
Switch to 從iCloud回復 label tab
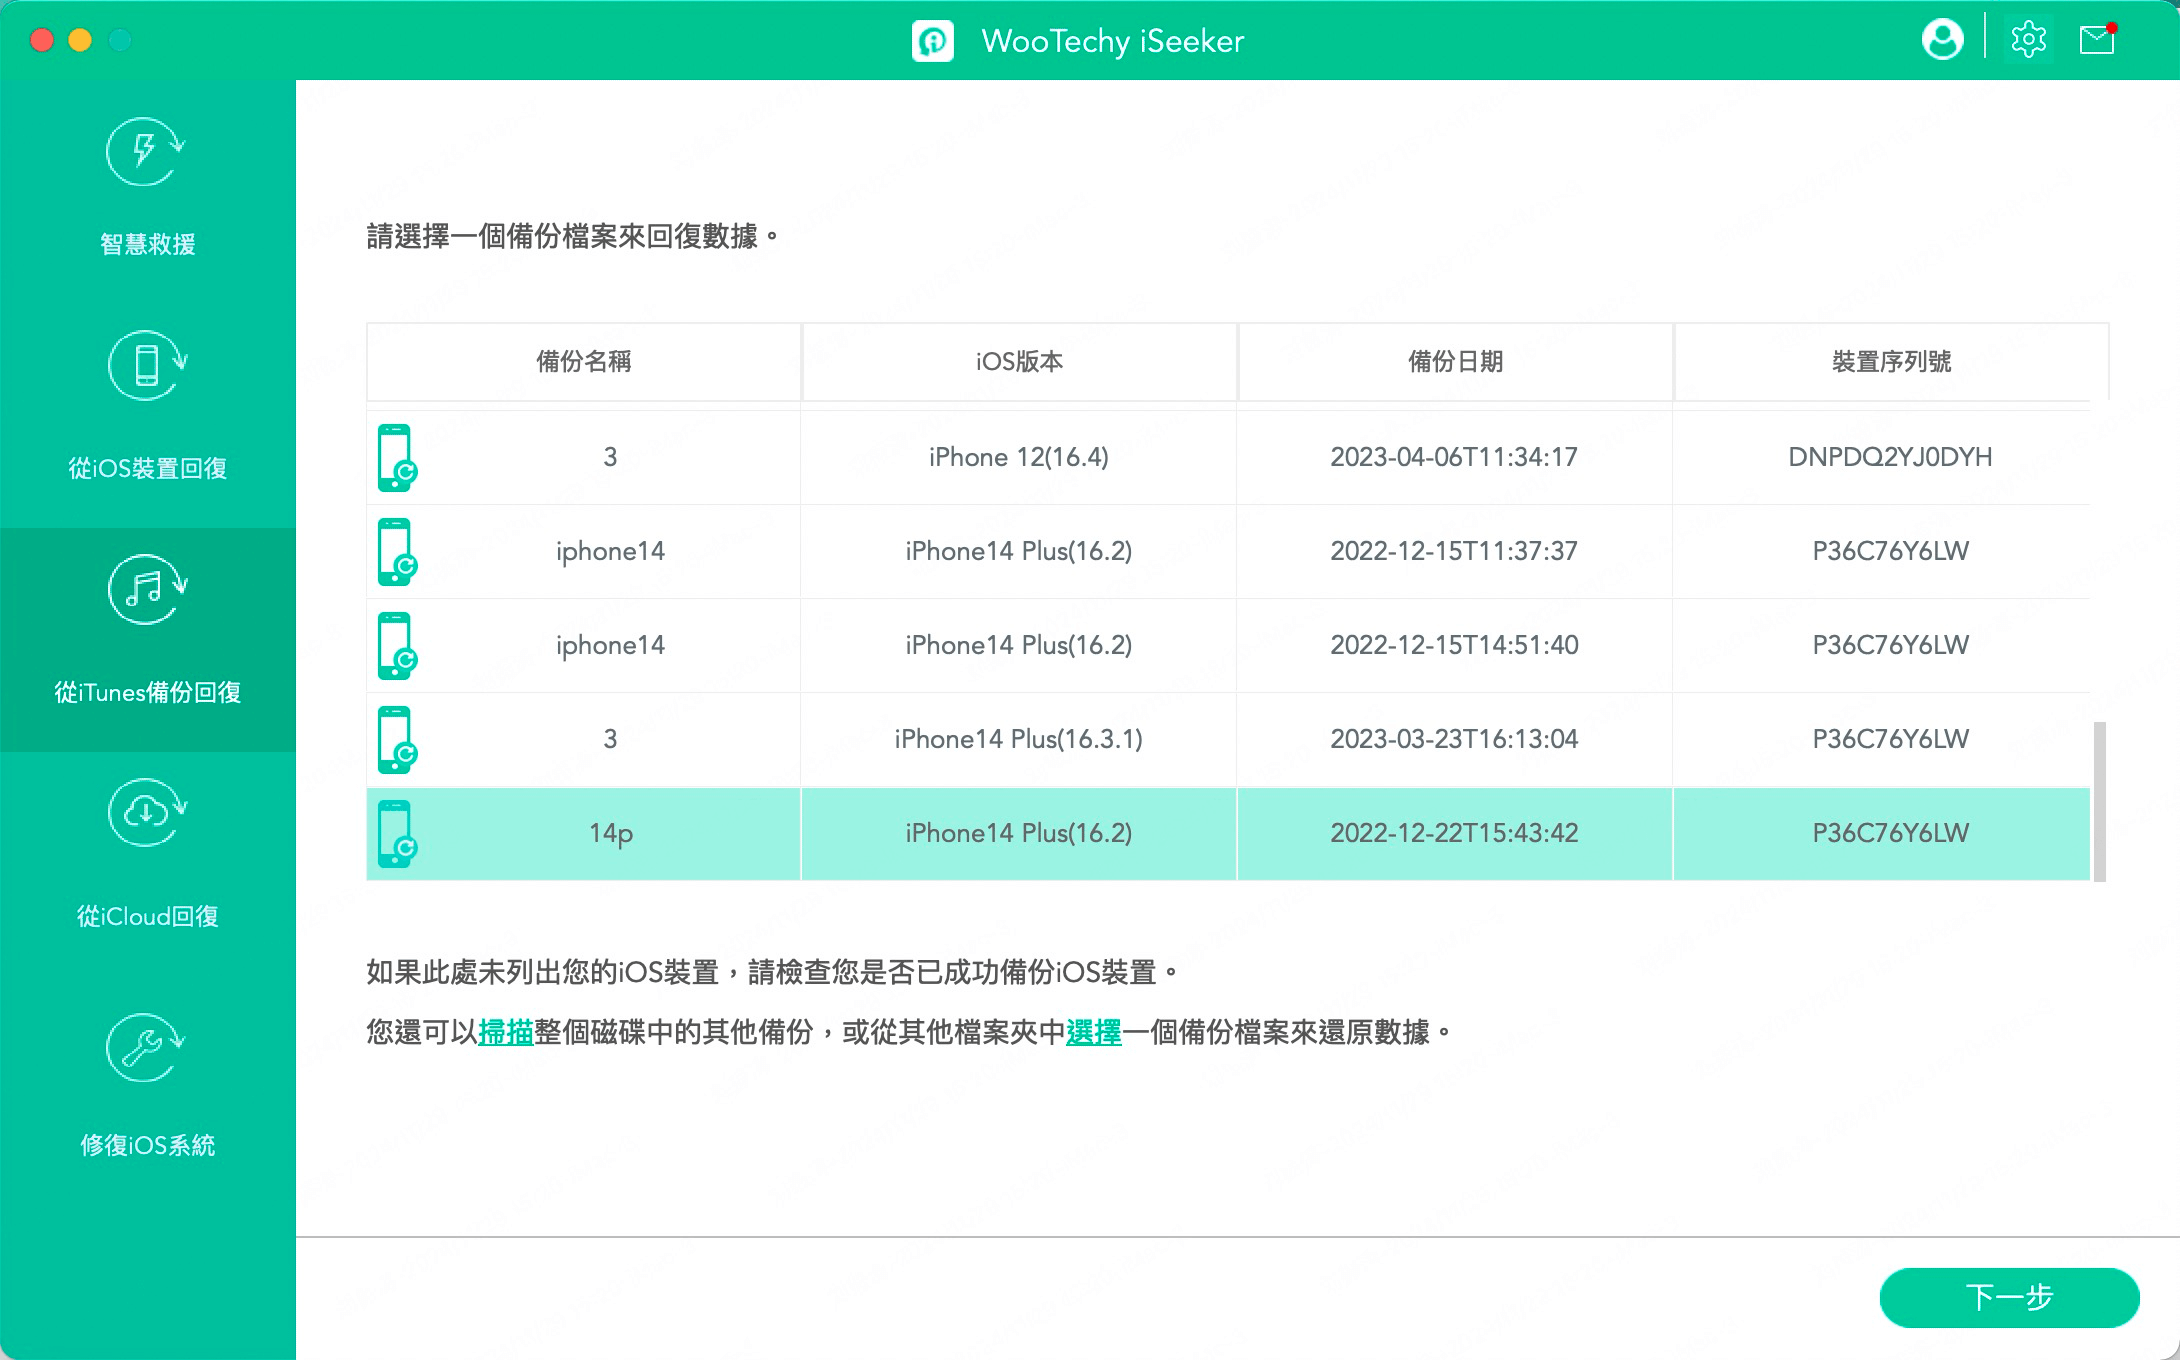coord(147,916)
